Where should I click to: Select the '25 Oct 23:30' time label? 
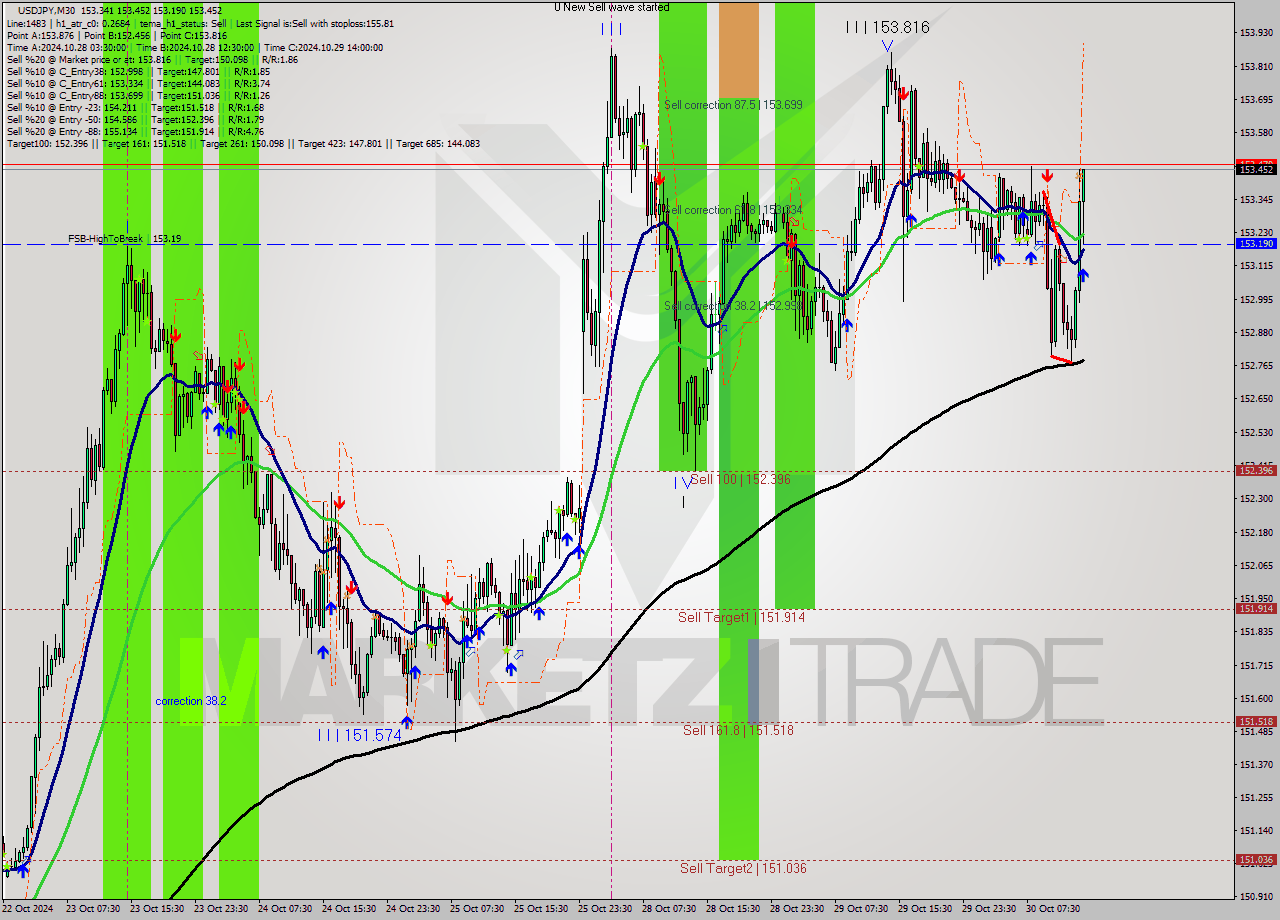[x=605, y=909]
